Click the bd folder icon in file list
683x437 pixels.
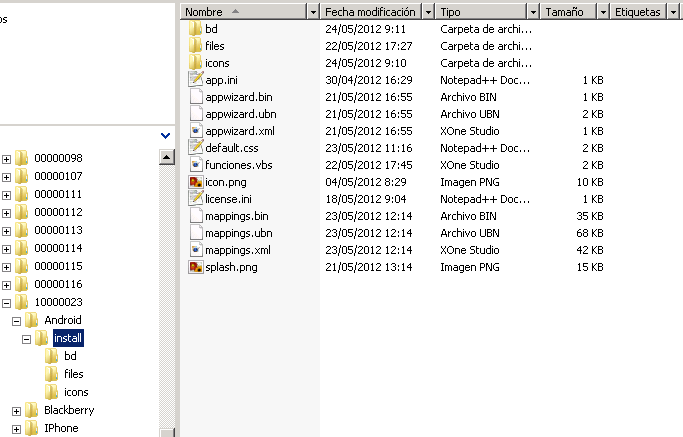pos(196,29)
